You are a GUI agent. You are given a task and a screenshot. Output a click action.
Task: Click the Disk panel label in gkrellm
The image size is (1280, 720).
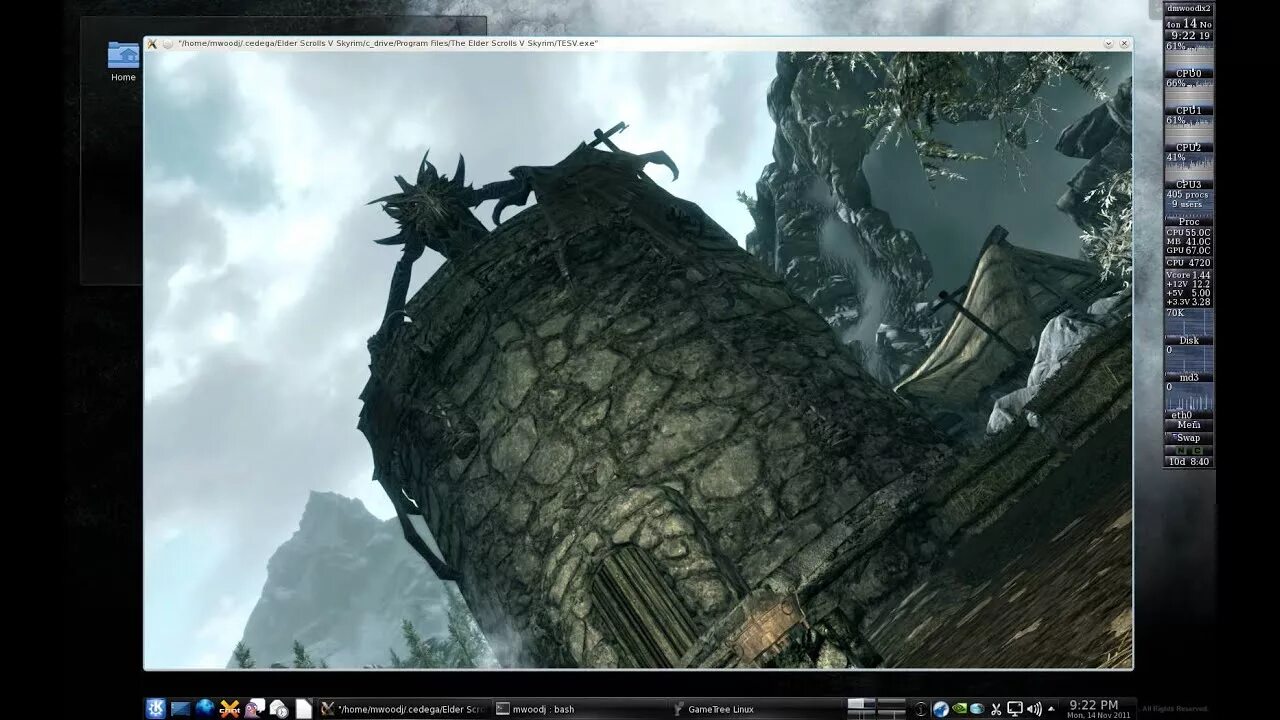click(x=1189, y=340)
